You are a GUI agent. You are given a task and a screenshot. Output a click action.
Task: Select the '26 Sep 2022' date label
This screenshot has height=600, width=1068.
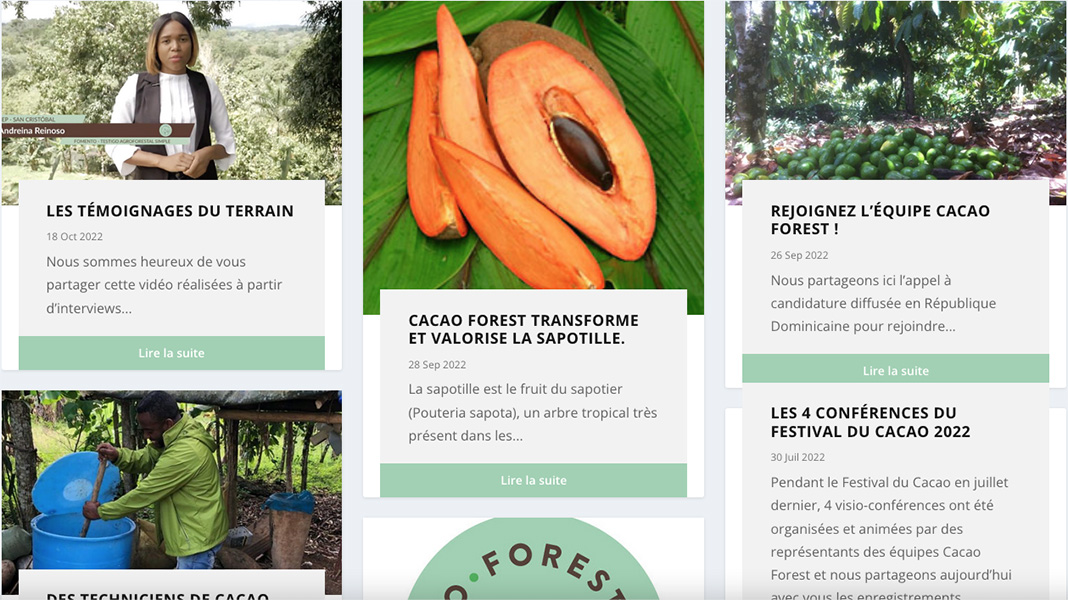[800, 255]
